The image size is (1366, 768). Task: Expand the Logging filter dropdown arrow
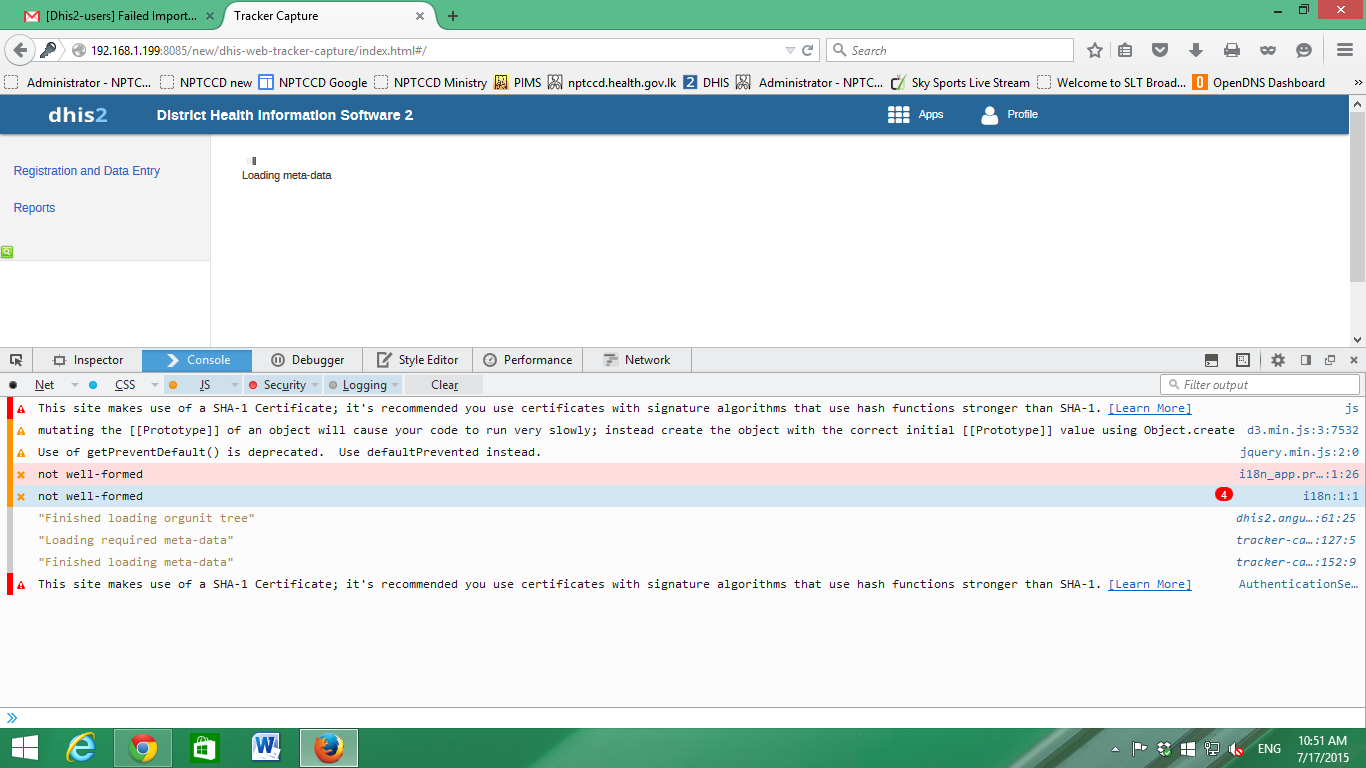coord(395,385)
